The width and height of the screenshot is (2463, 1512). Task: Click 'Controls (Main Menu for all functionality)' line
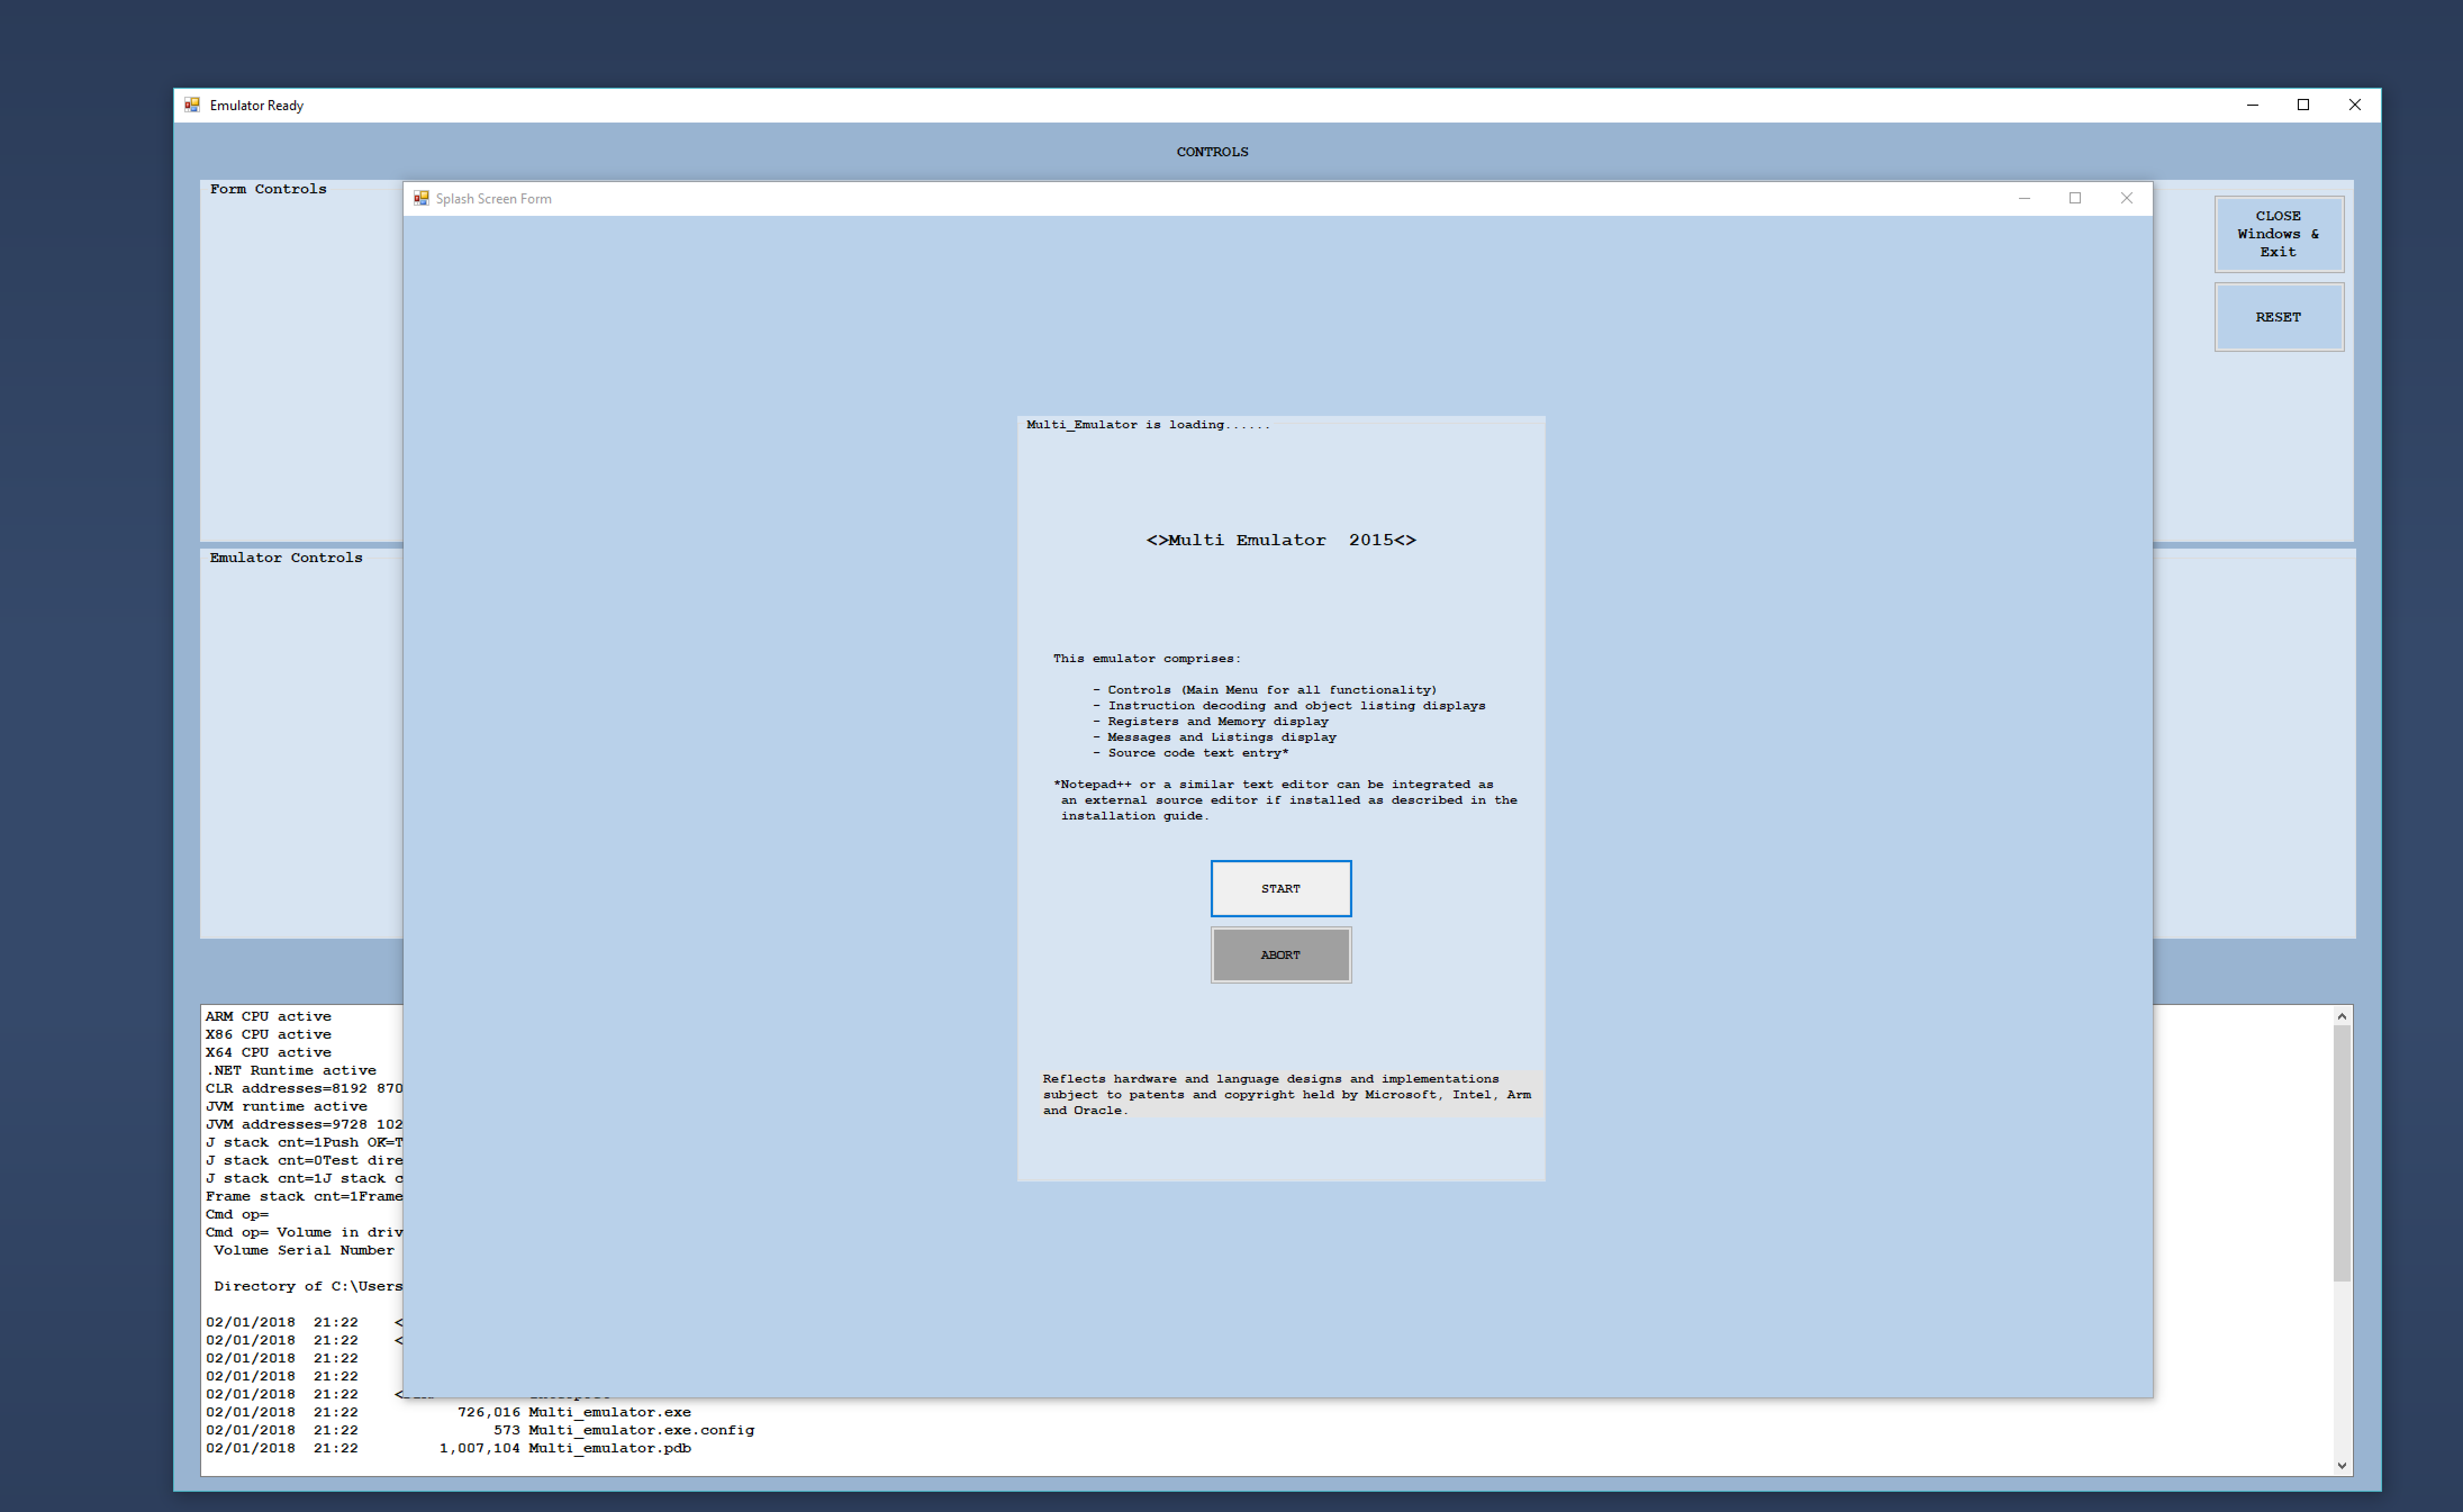1264,690
